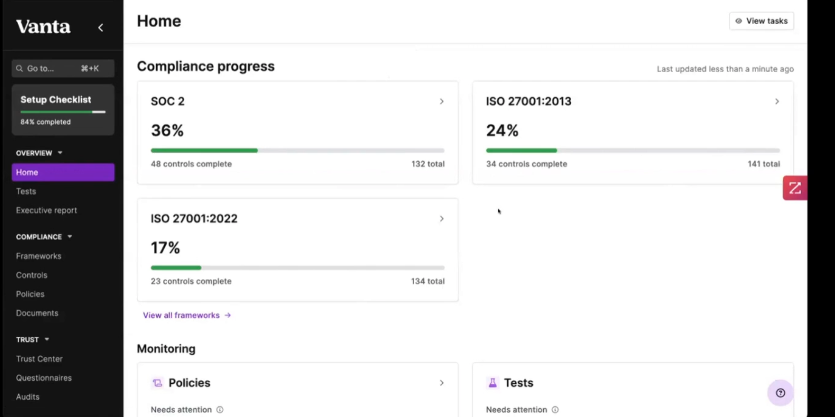The width and height of the screenshot is (835, 417).
Task: Click '134 total' text
Action: pyautogui.click(x=428, y=281)
